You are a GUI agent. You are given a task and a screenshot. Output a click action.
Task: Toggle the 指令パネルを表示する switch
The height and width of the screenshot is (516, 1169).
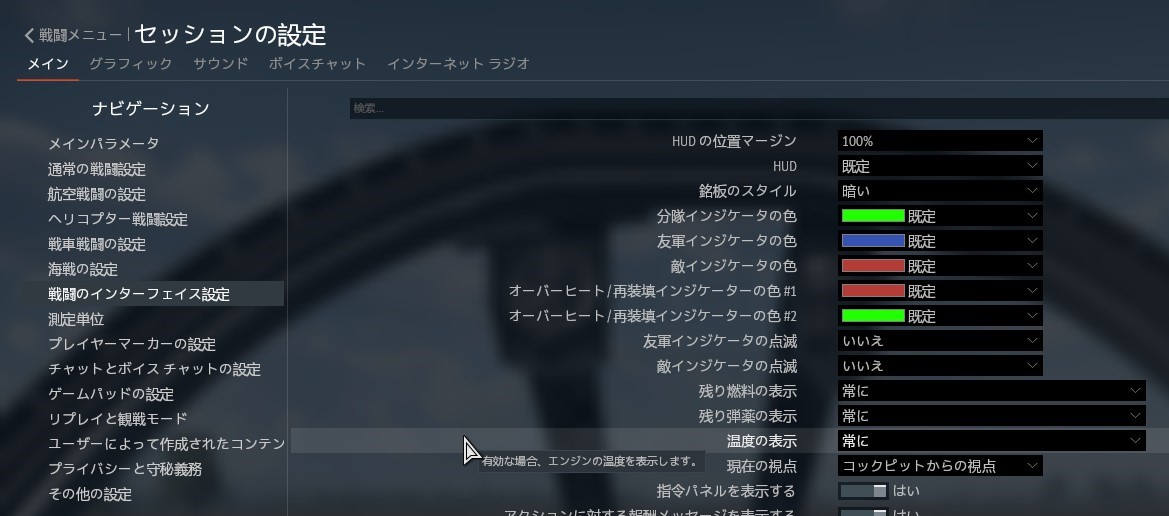864,491
